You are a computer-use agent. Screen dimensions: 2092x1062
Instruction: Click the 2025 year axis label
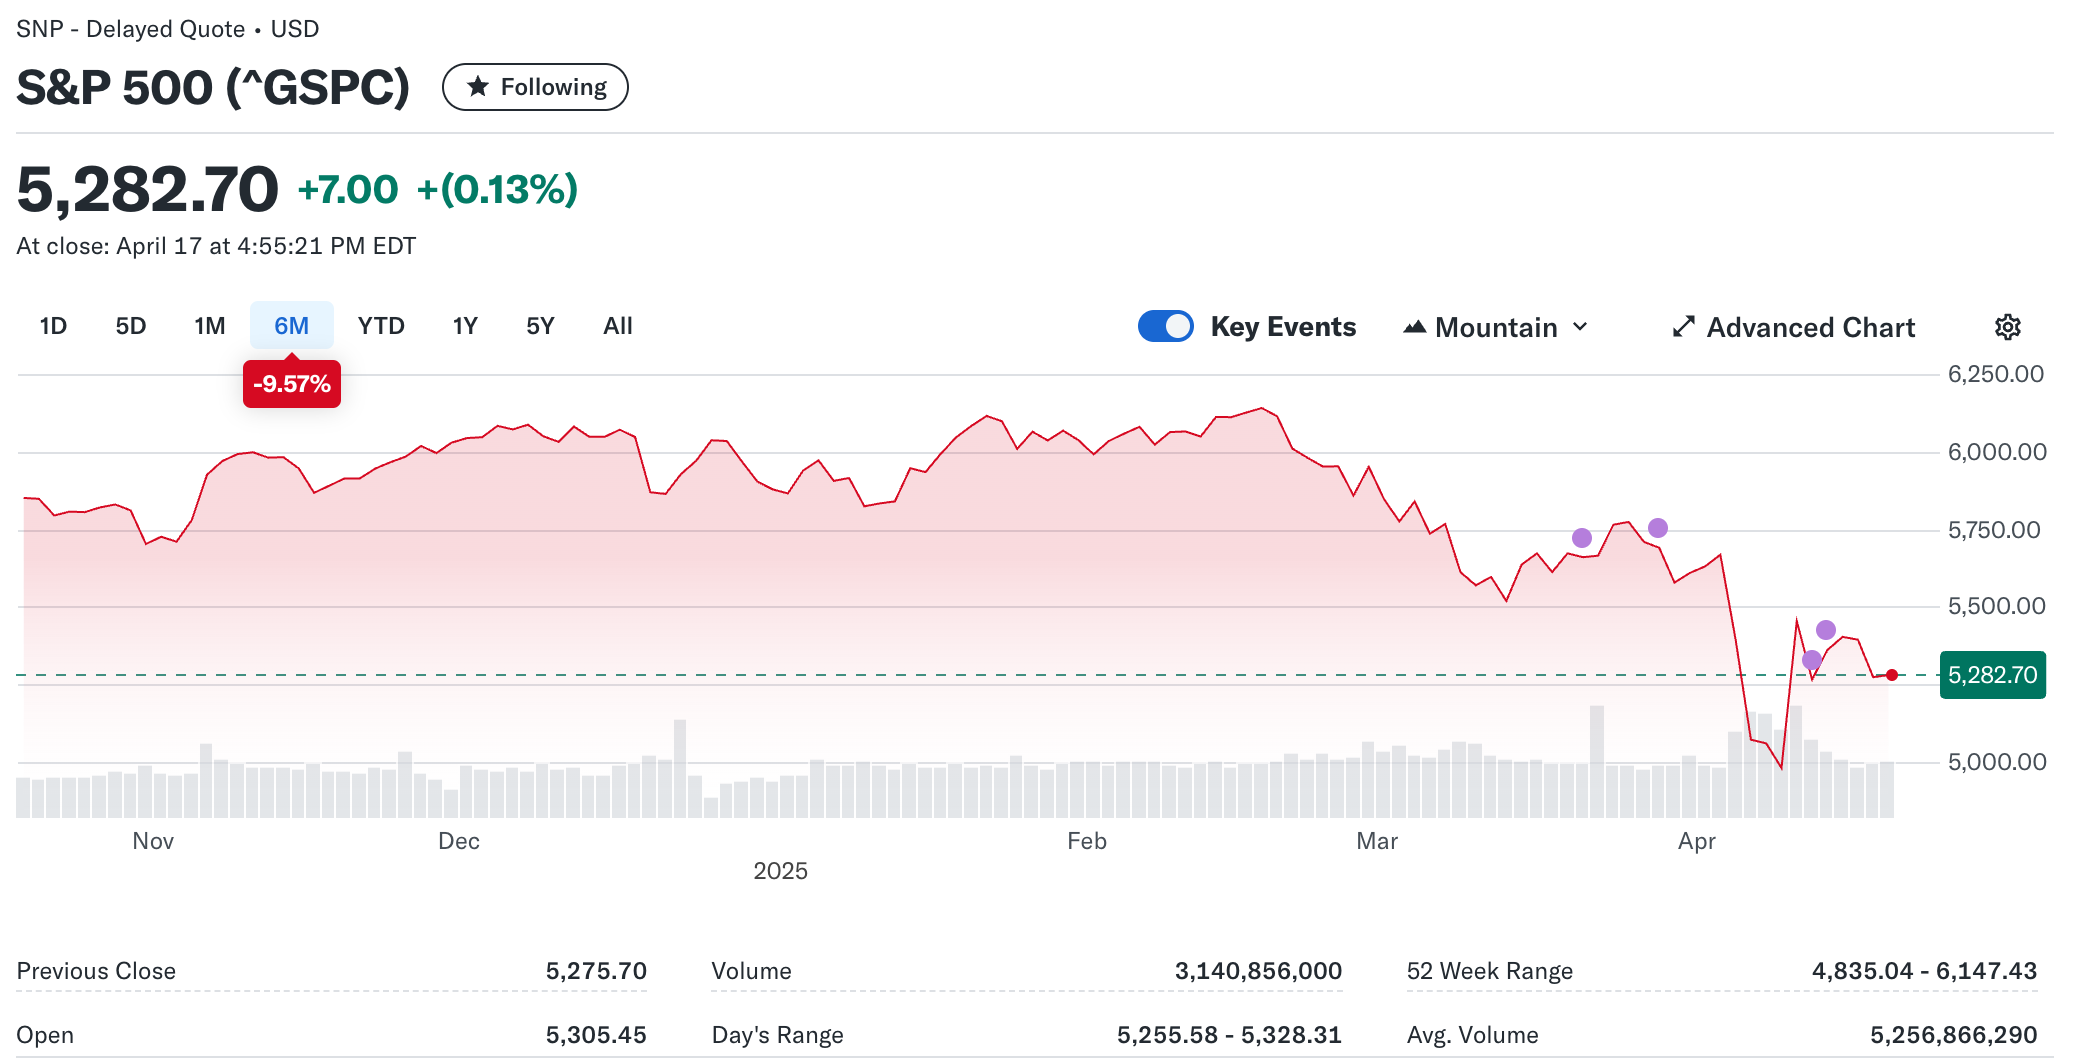click(x=781, y=871)
